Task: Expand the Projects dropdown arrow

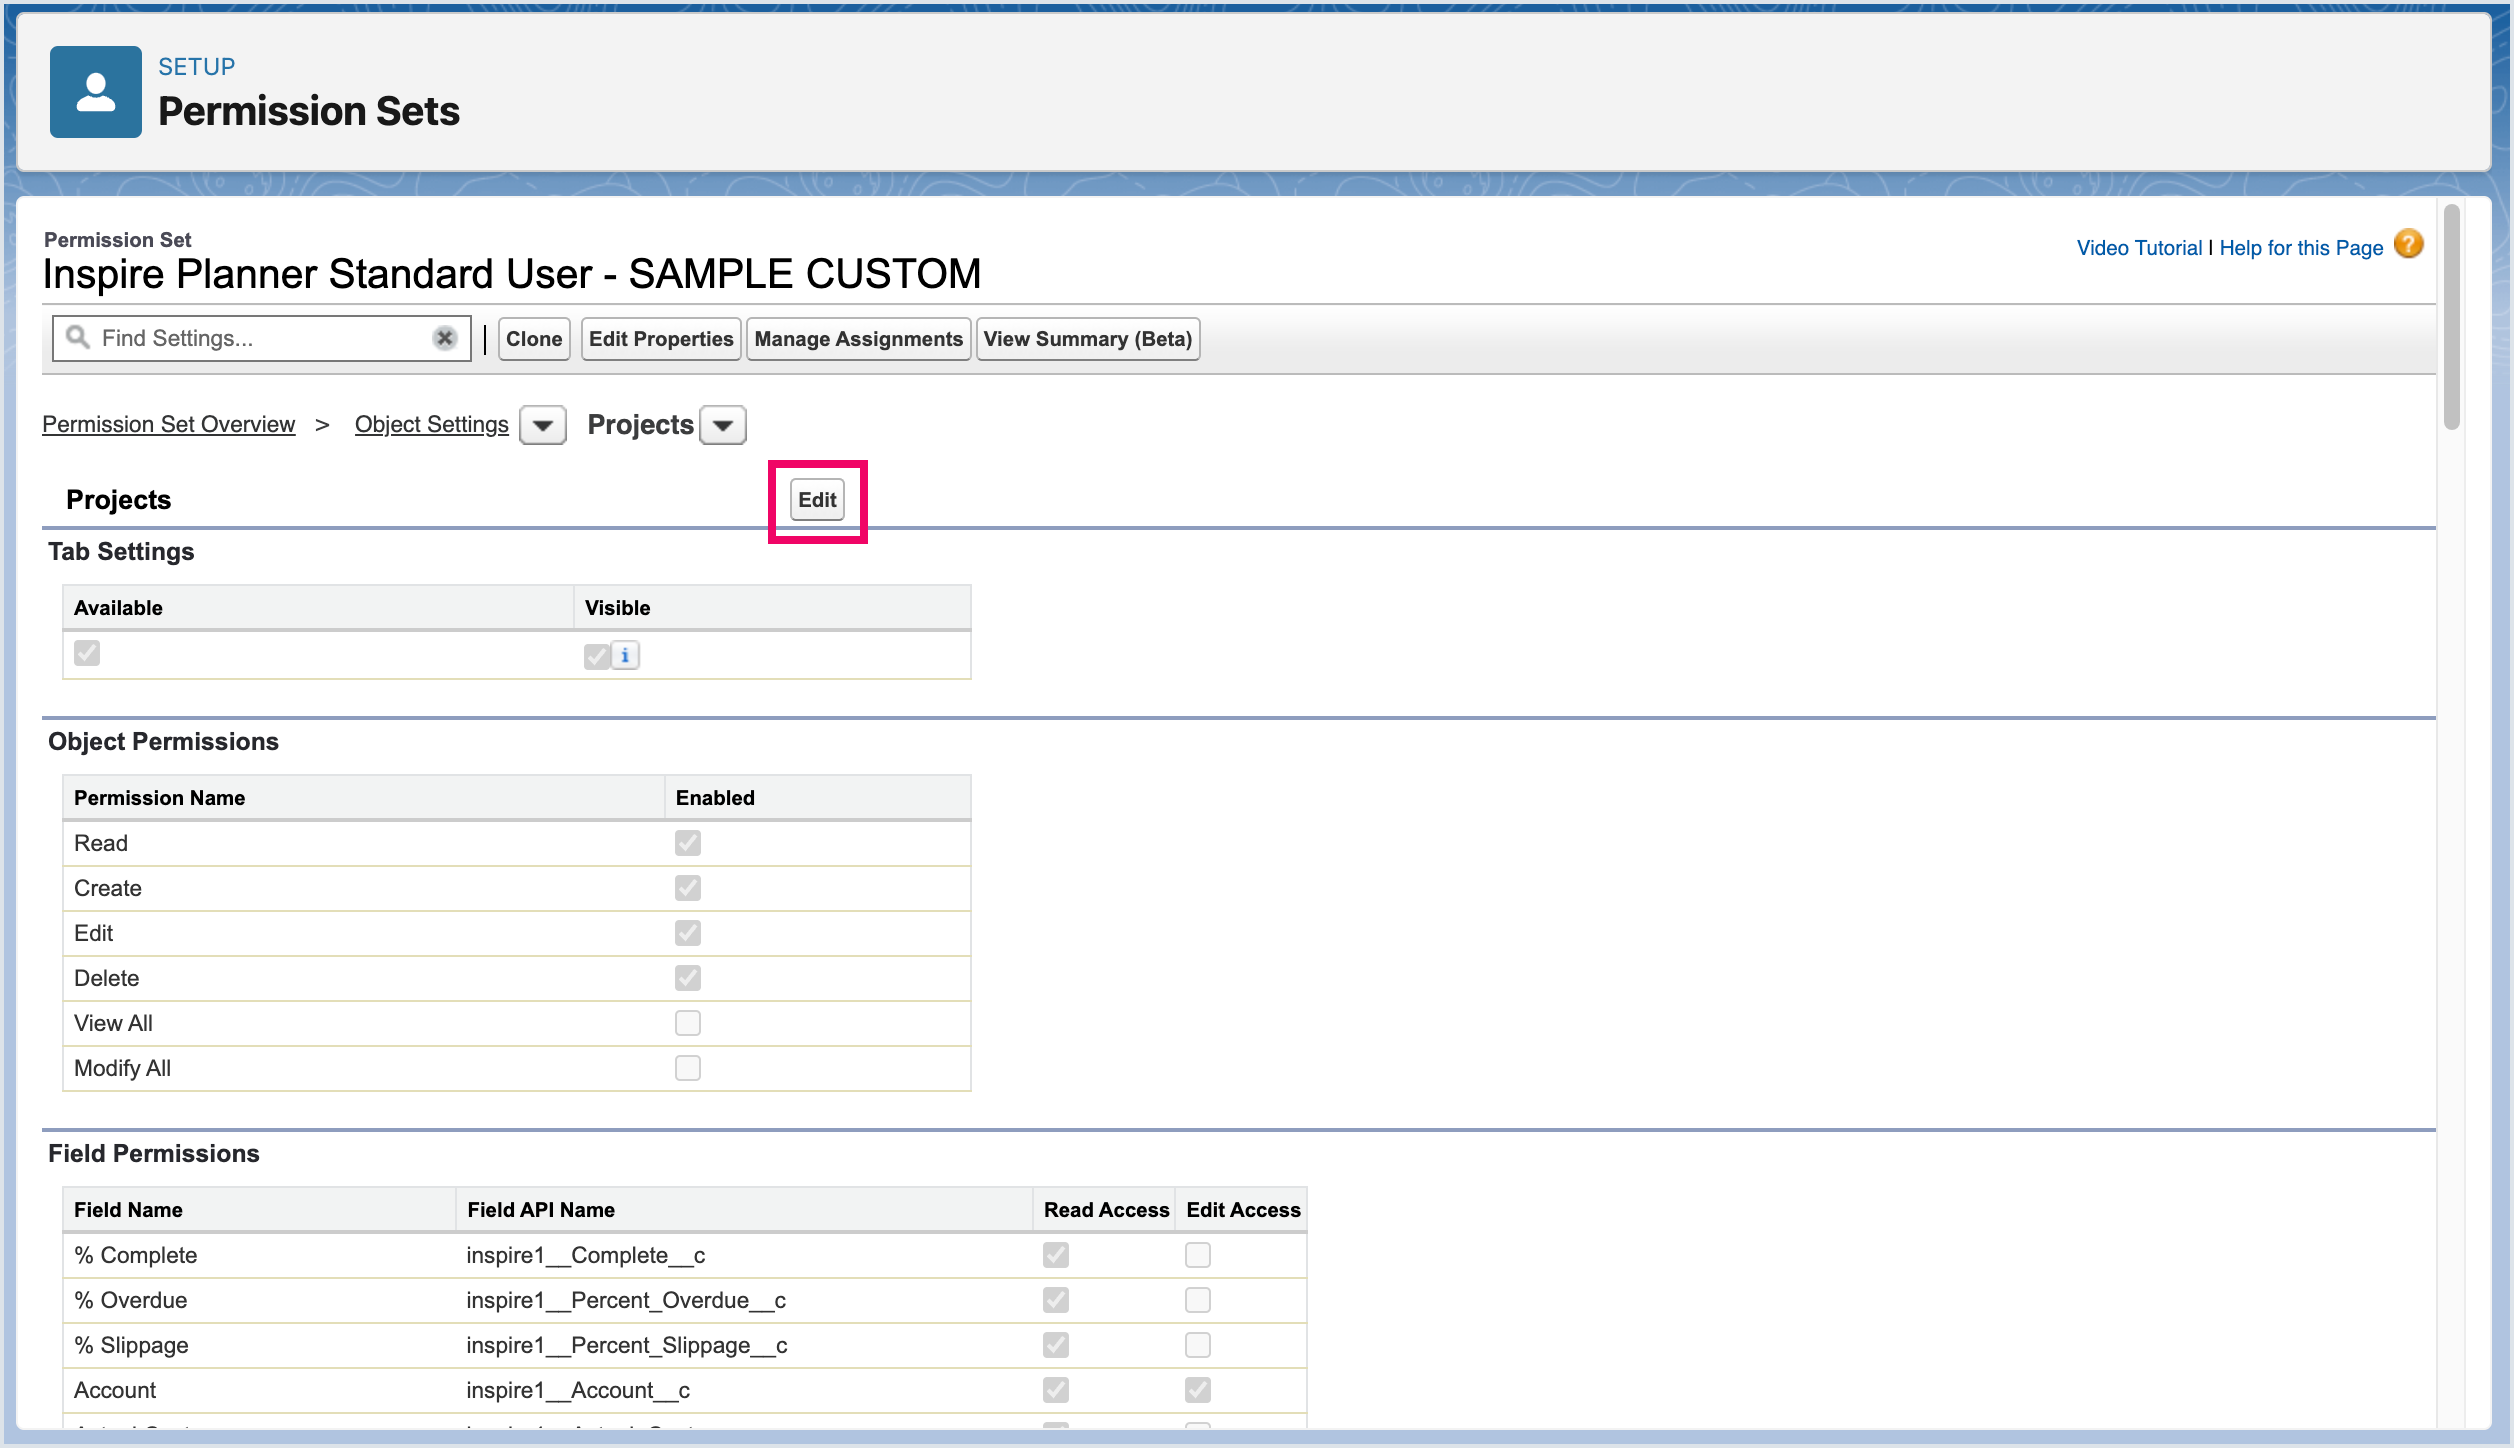Action: click(x=723, y=425)
